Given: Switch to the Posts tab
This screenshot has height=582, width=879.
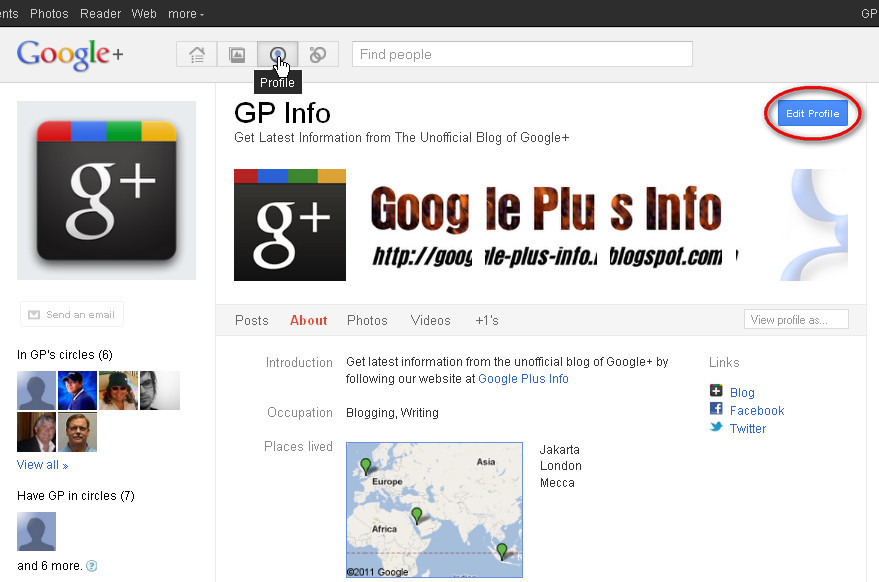Looking at the screenshot, I should tap(252, 320).
